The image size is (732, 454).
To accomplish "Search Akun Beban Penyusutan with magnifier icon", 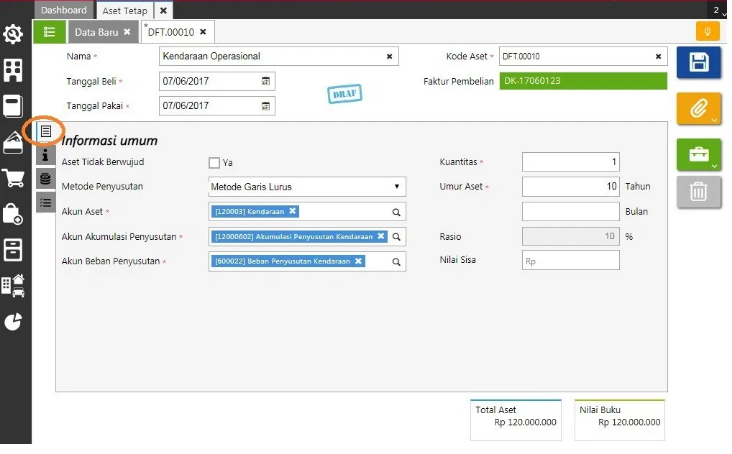I will pos(396,262).
